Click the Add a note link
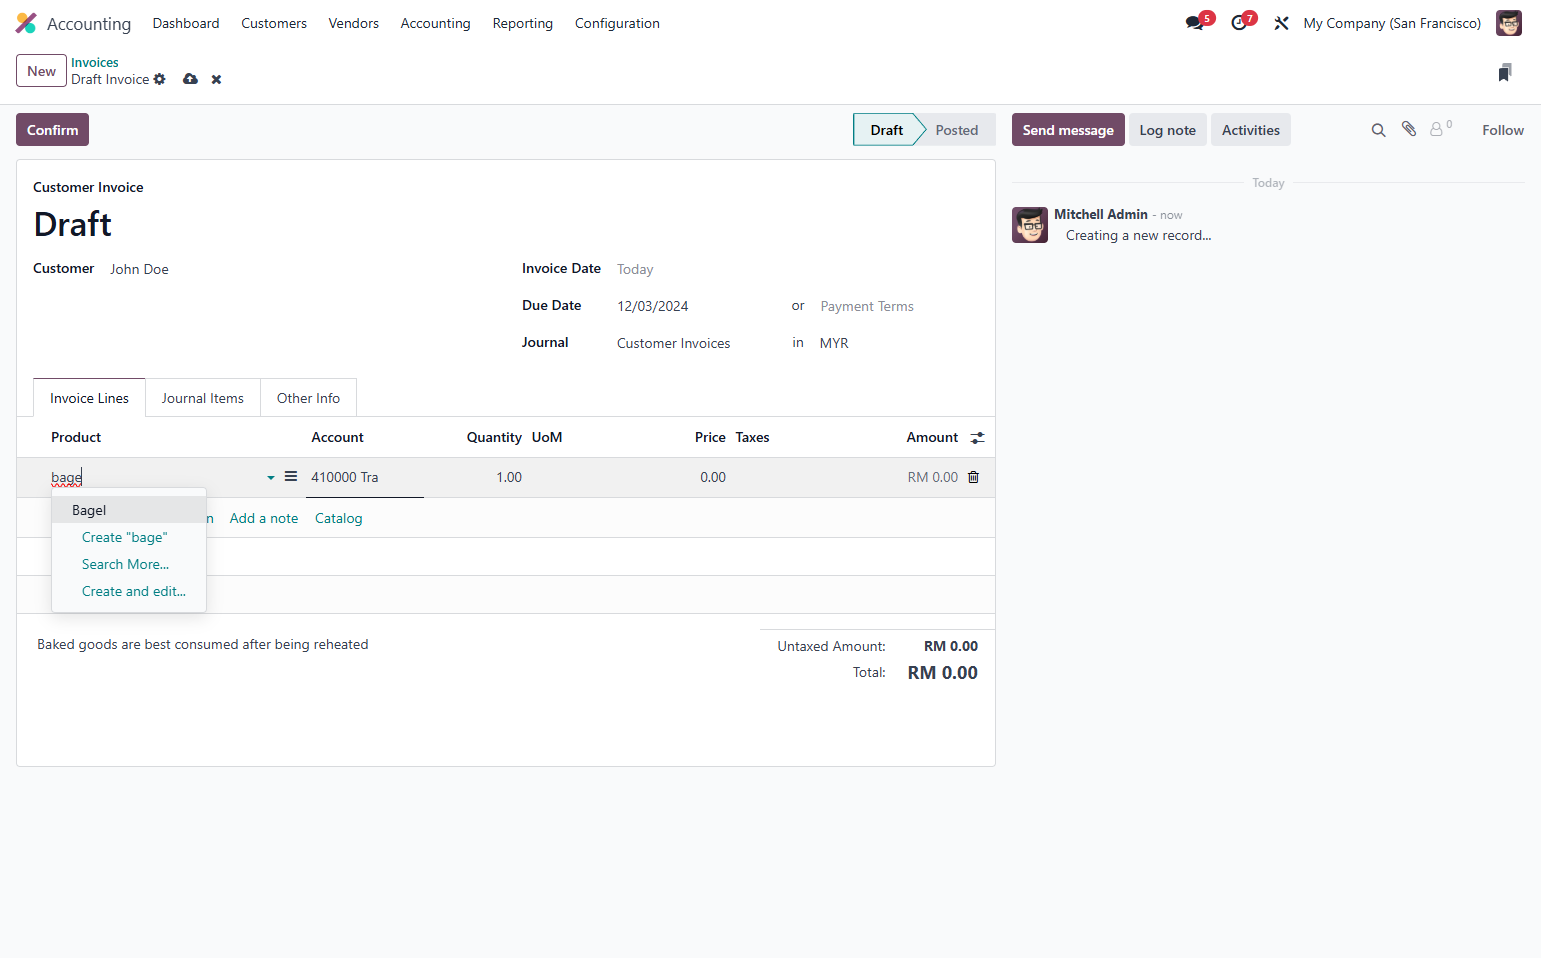 tap(264, 518)
